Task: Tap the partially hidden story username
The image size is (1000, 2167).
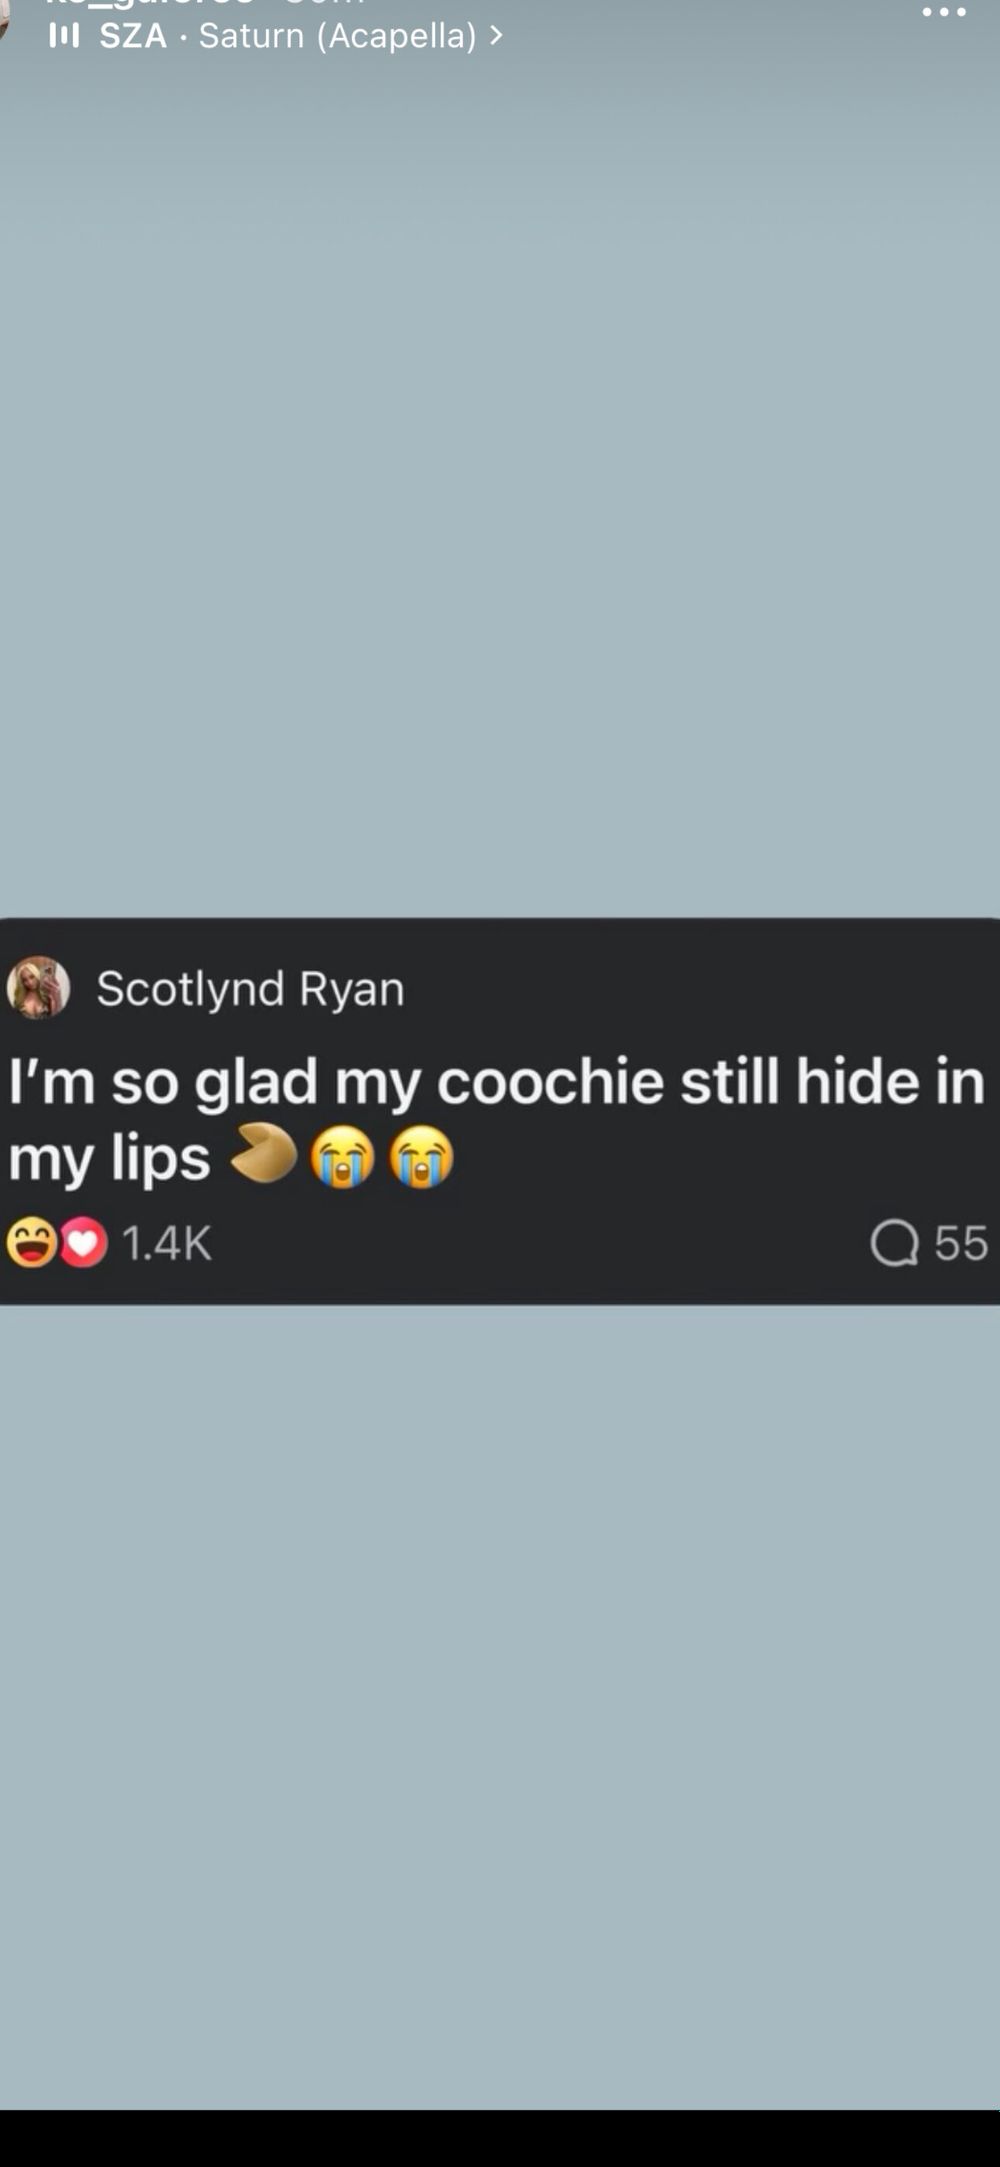Action: [150, 4]
